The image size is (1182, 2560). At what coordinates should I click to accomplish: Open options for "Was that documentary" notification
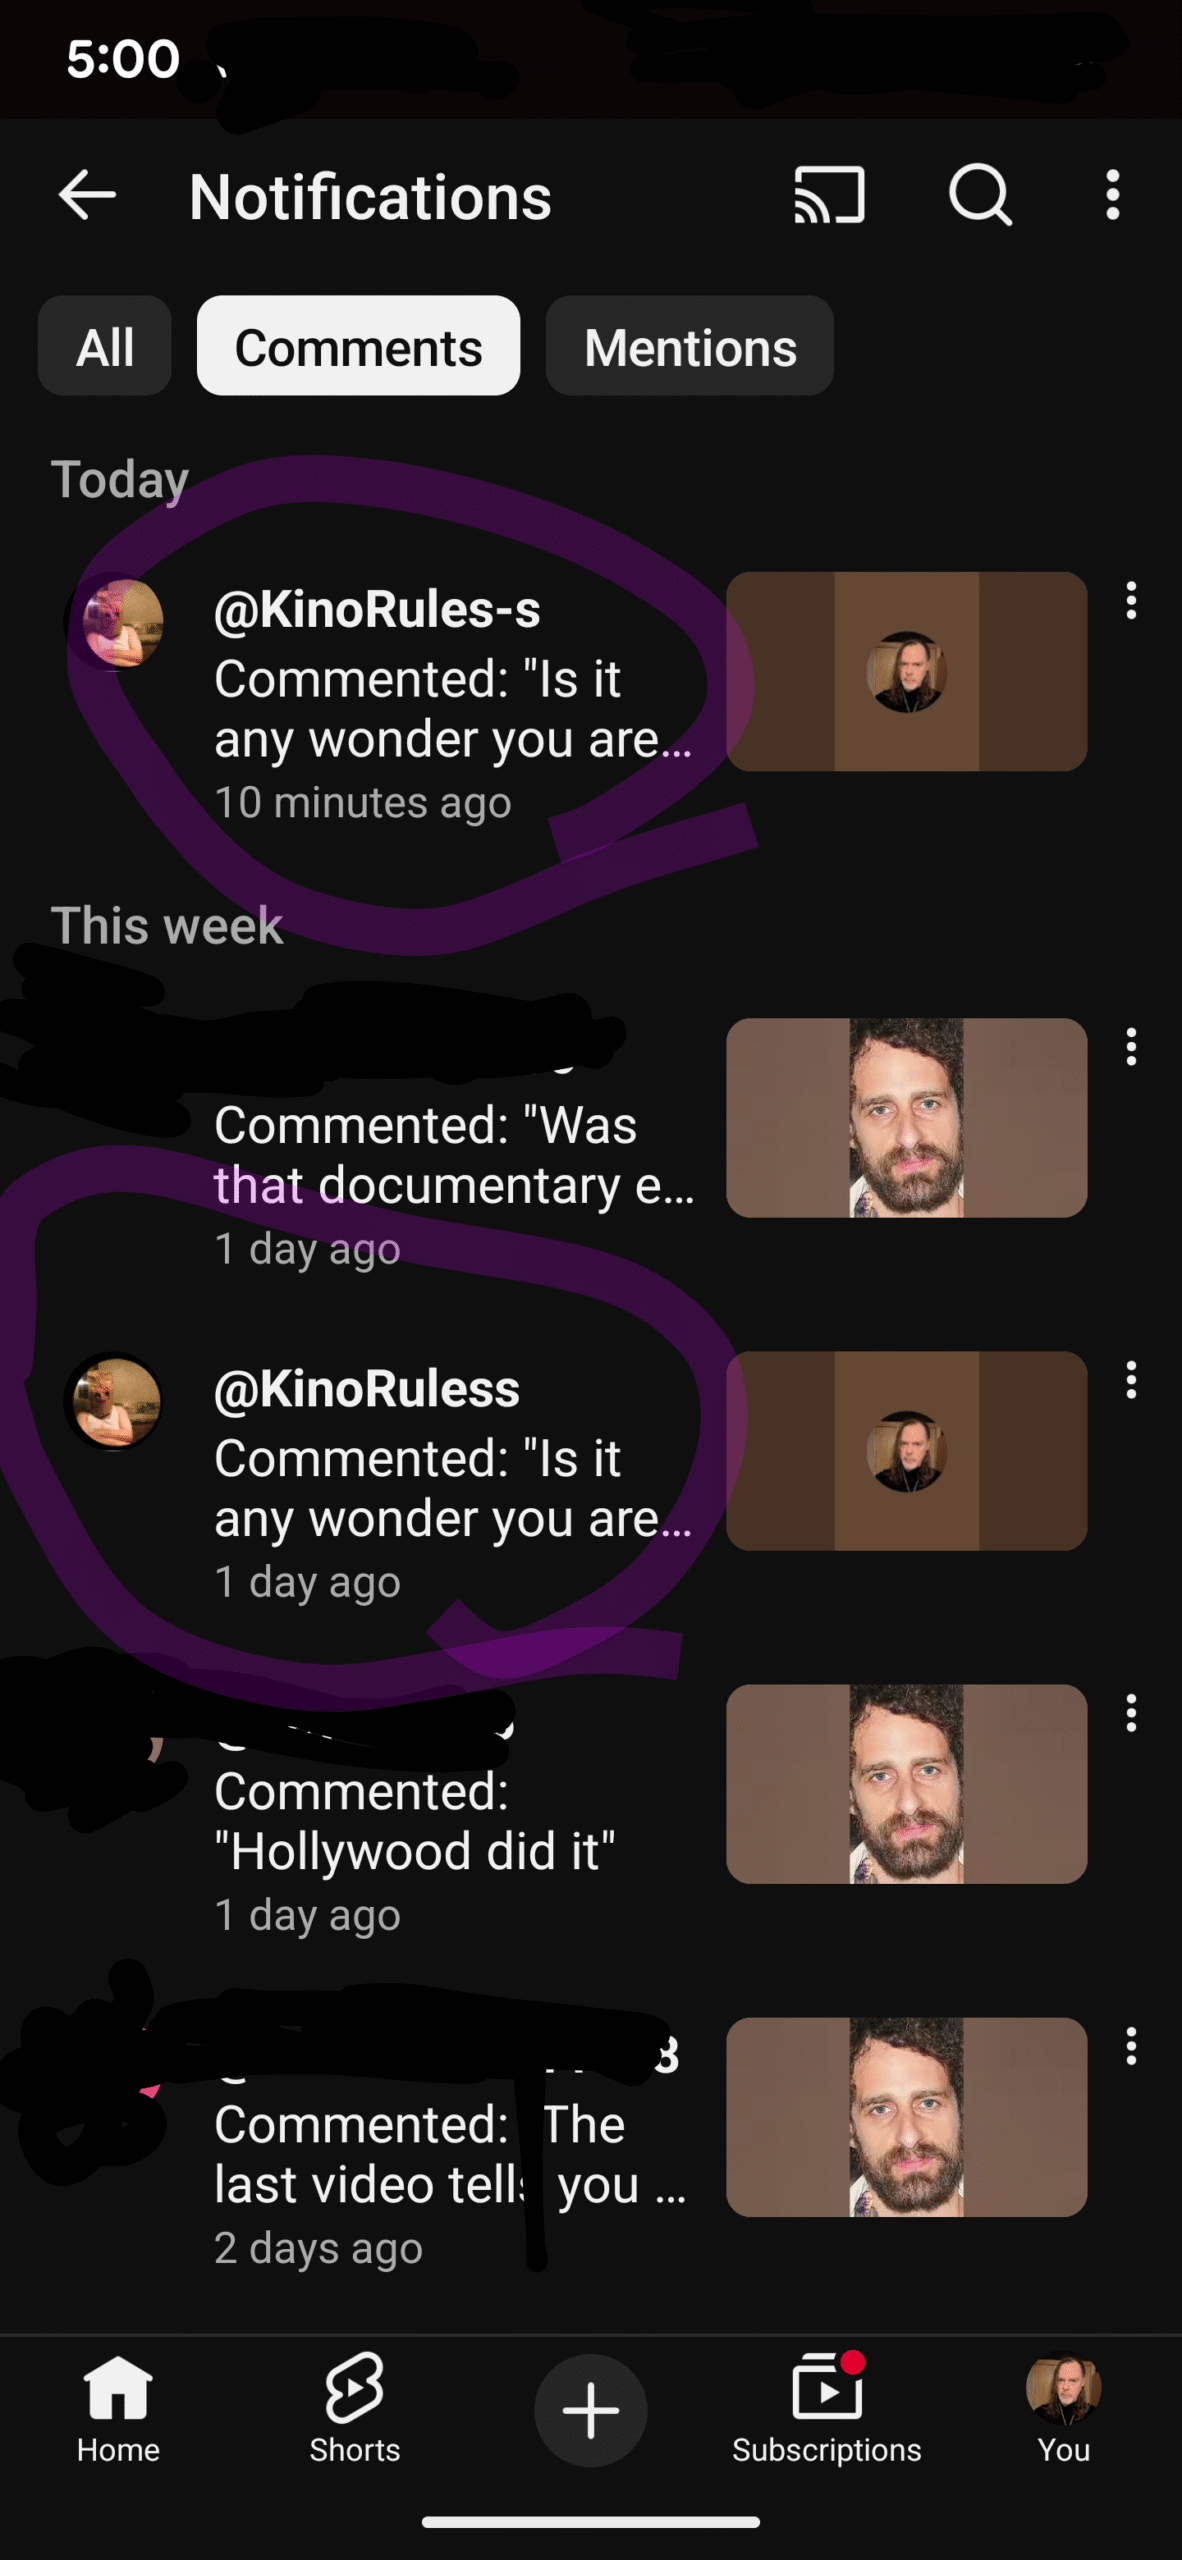[x=1131, y=1047]
